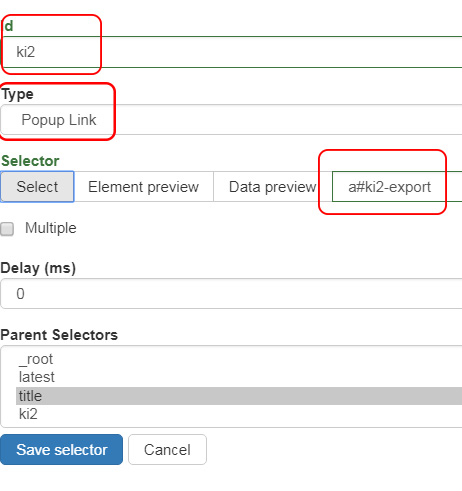
Task: Click the Delay (ms) input field
Action: (231, 294)
